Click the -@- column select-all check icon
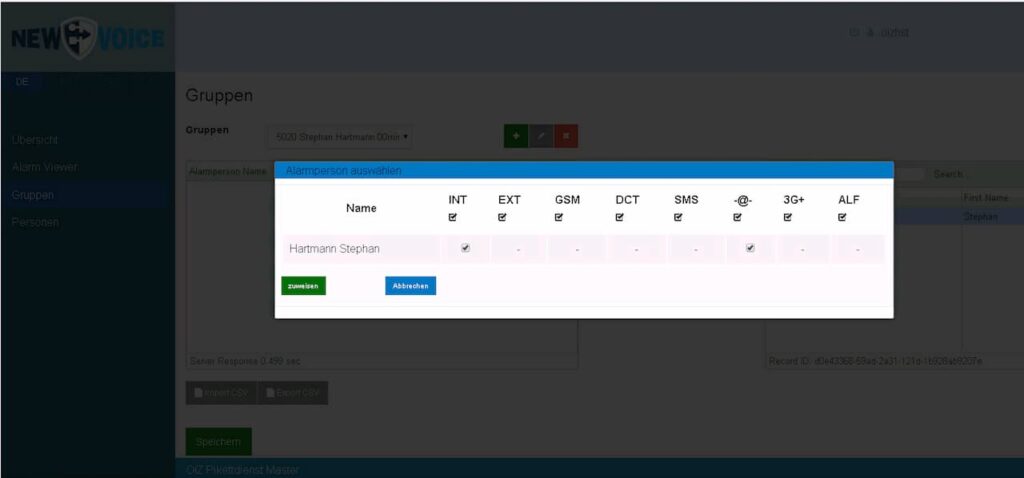This screenshot has width=1024, height=478. click(737, 217)
